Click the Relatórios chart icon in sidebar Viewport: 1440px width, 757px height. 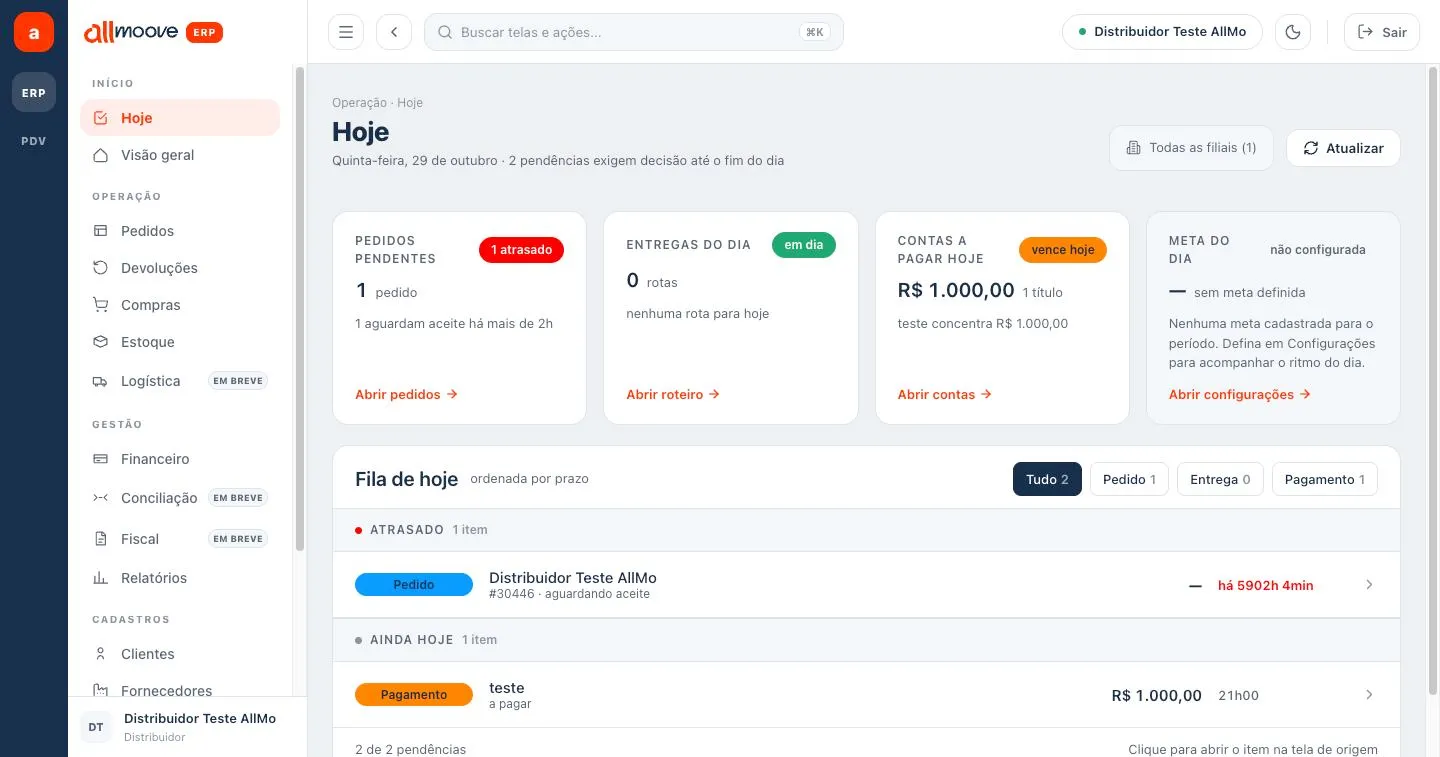pyautogui.click(x=100, y=578)
